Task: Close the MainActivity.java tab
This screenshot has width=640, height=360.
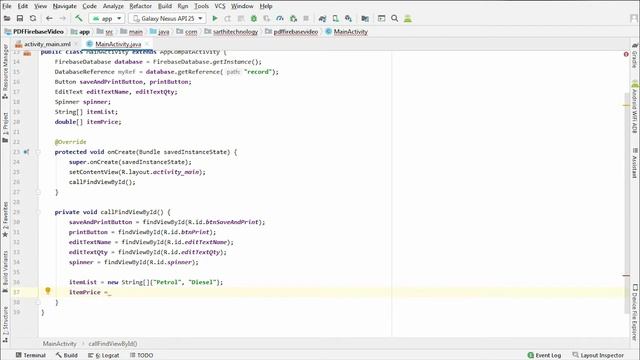Action: tap(147, 44)
